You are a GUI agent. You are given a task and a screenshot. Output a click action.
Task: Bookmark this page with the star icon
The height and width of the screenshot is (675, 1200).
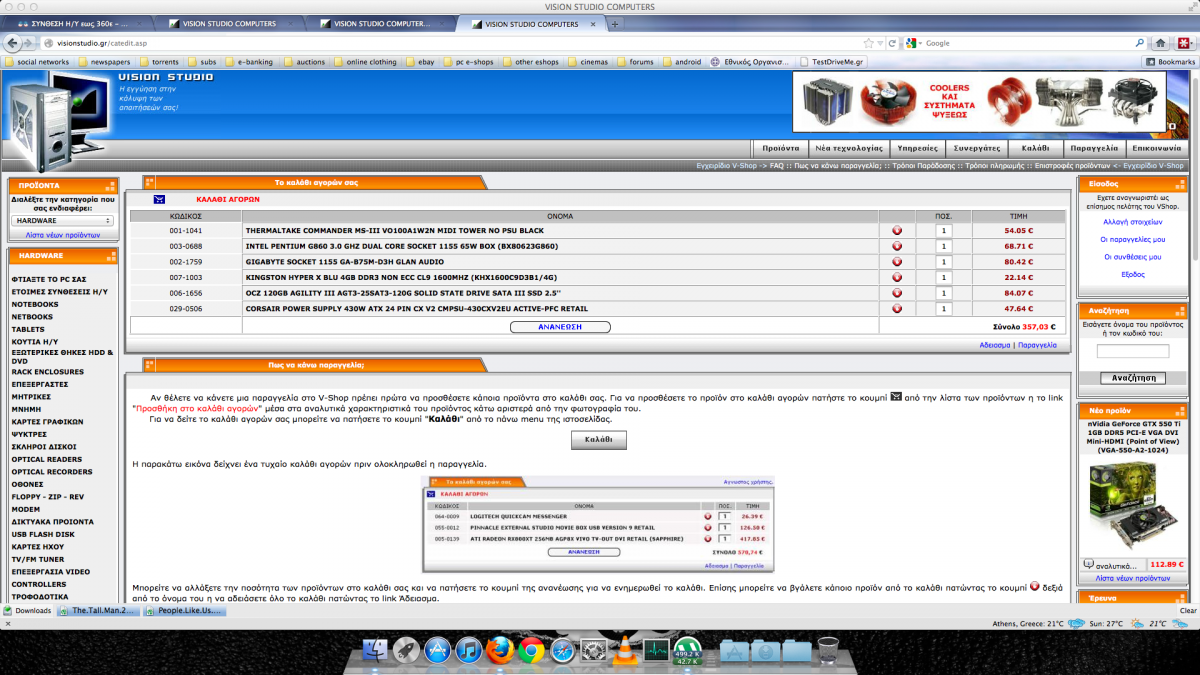[x=866, y=43]
